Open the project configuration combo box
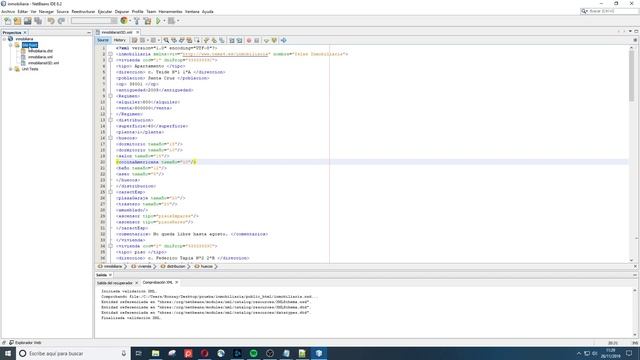This screenshot has width=640, height=360. (94, 21)
